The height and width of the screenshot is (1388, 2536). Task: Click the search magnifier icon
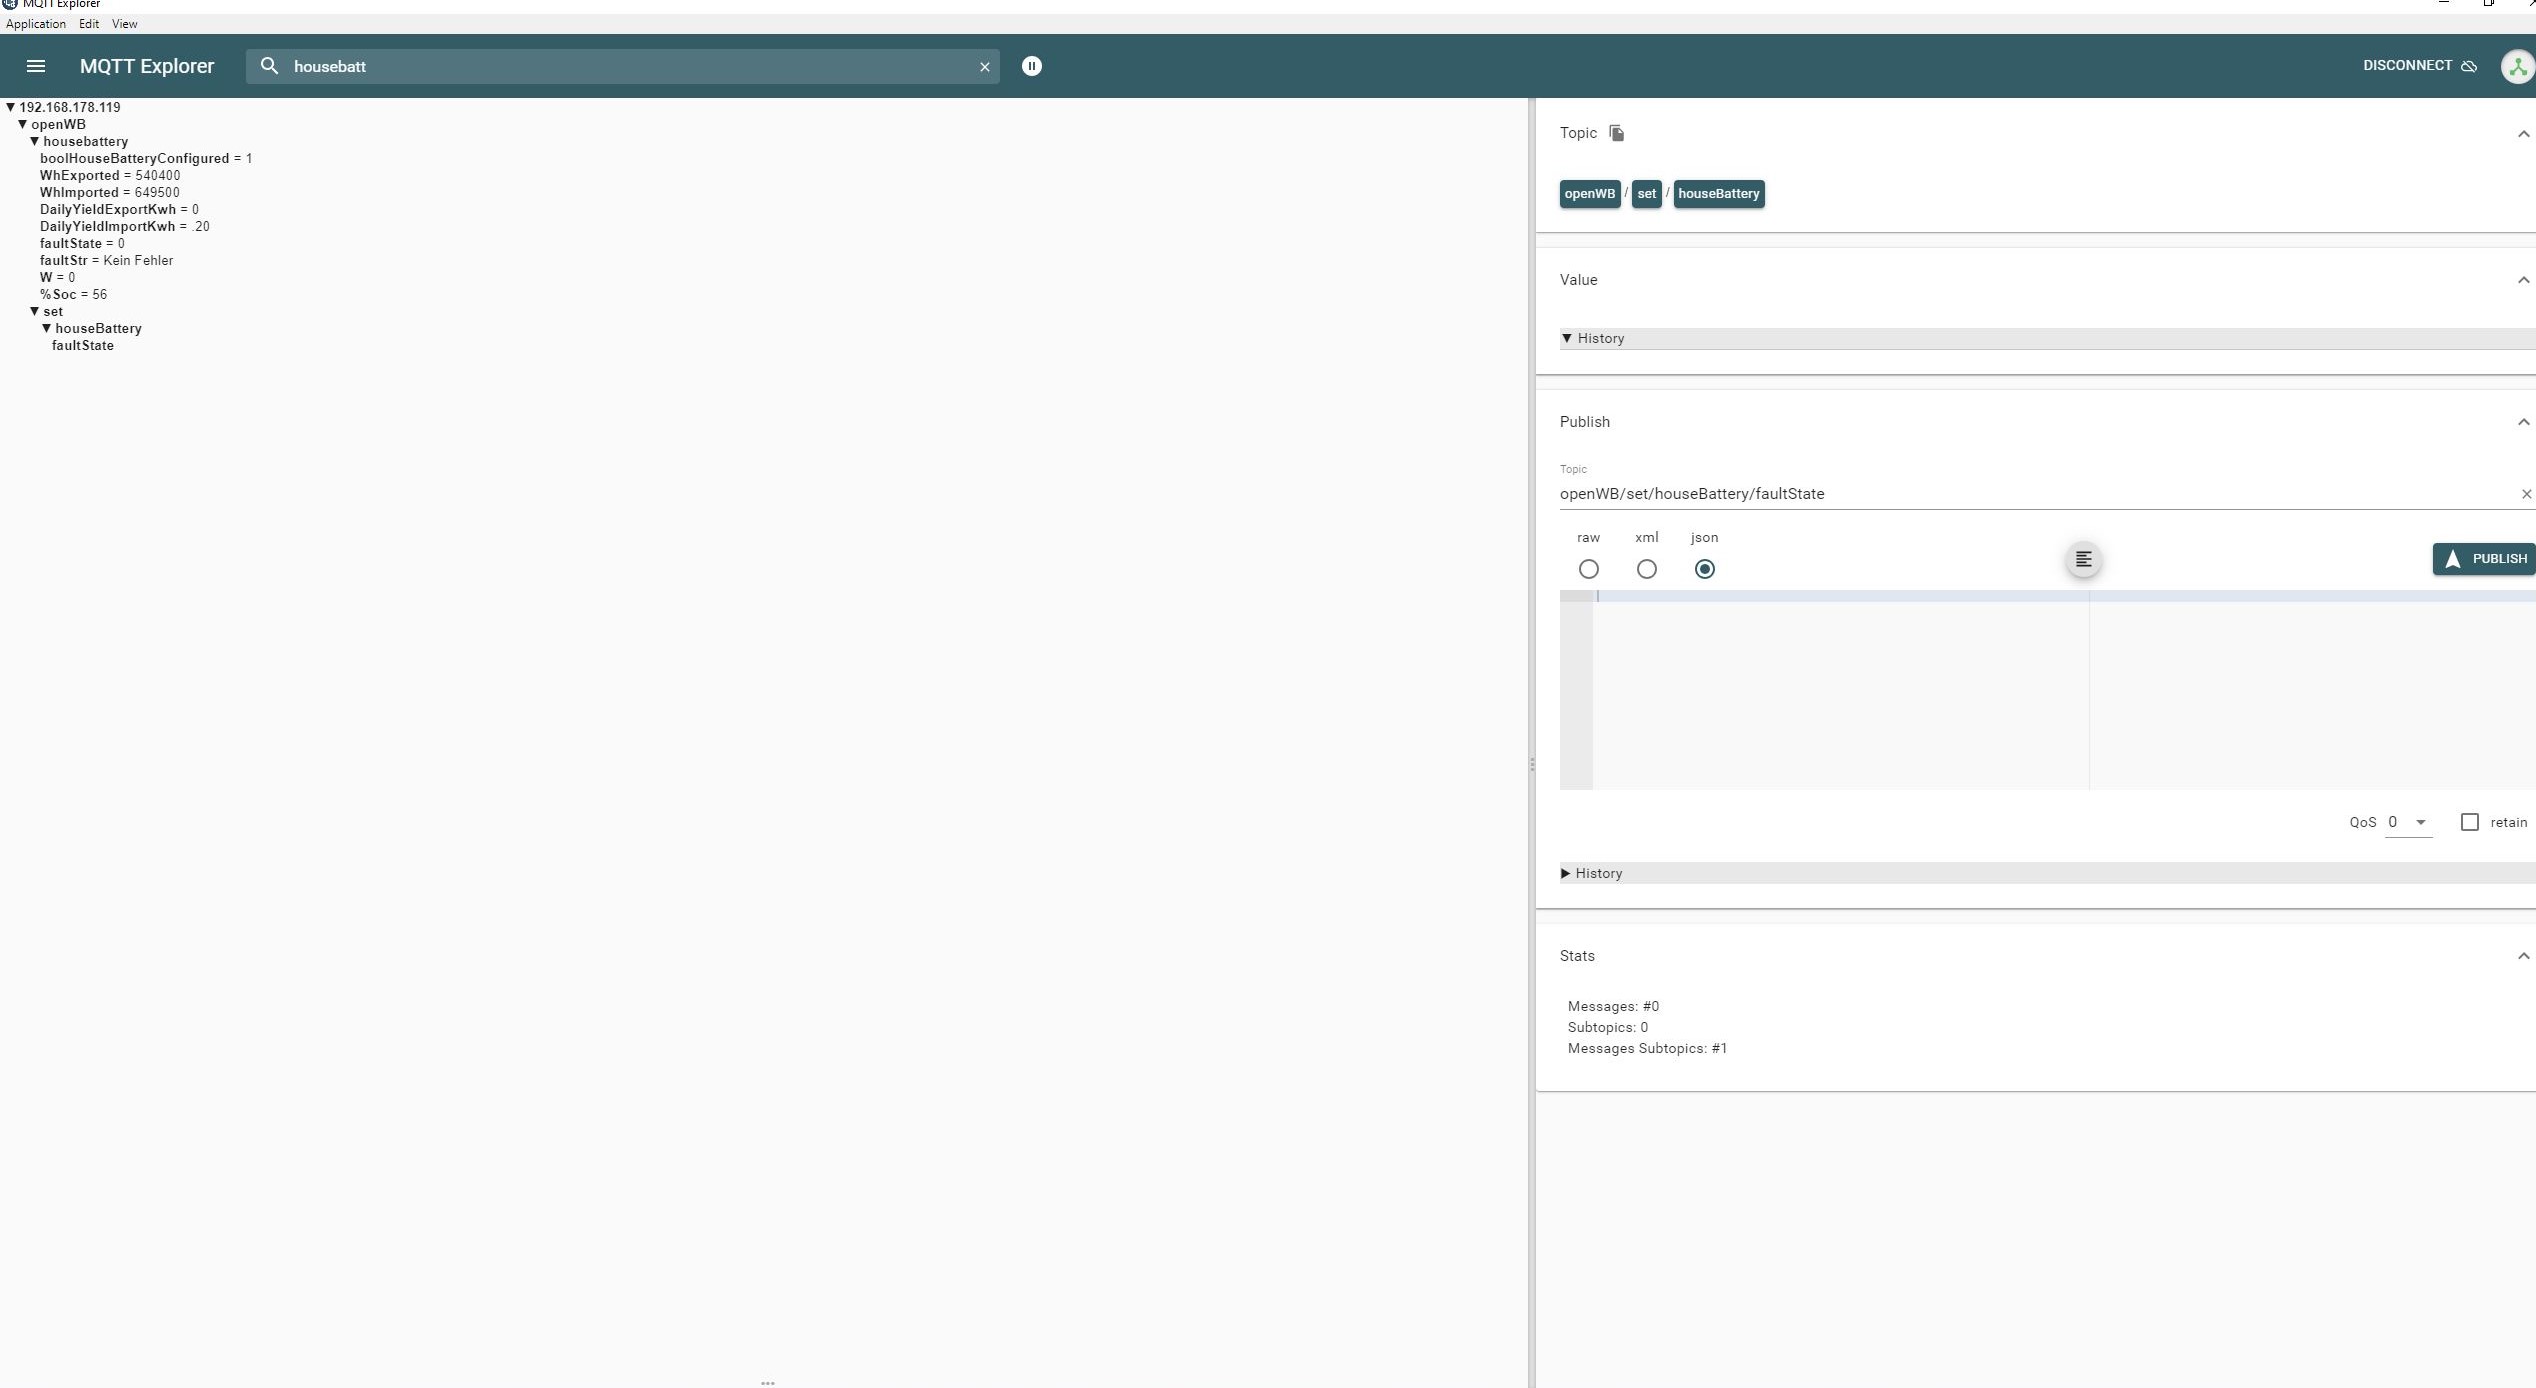click(269, 66)
